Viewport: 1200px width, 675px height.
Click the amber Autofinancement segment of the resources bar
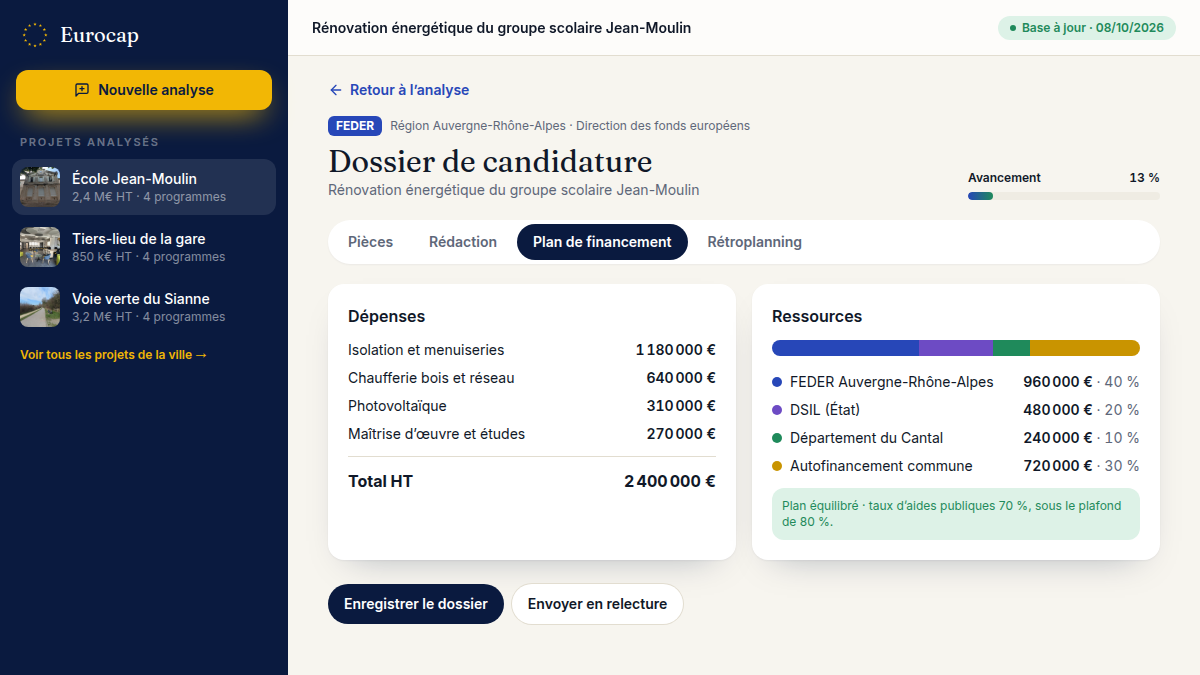tap(1085, 348)
